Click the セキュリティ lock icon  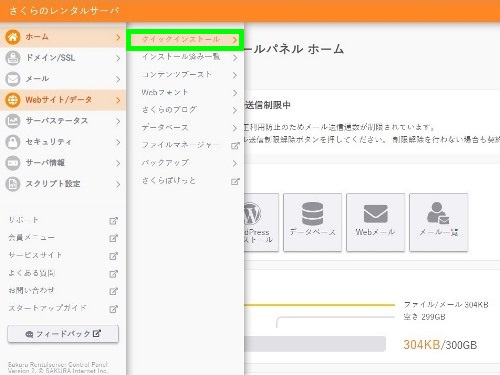pyautogui.click(x=13, y=142)
